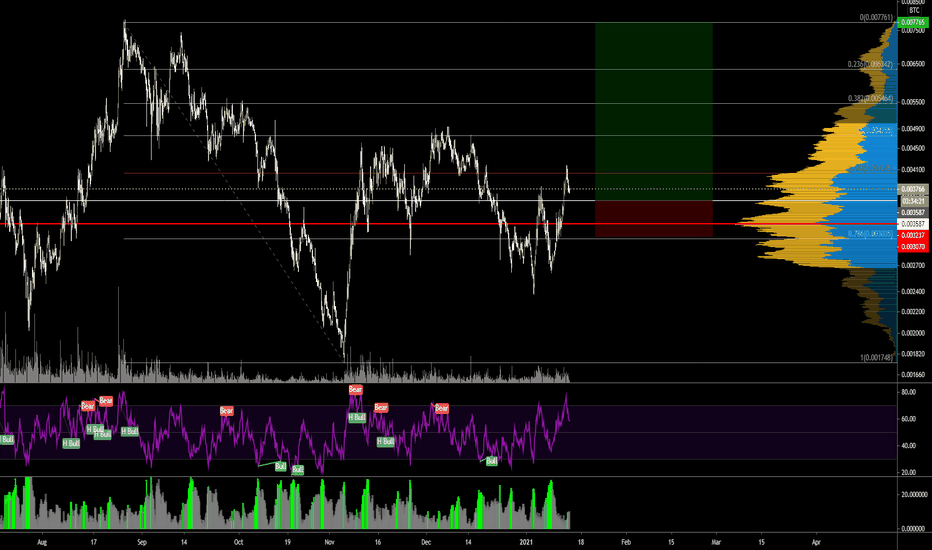Click the 0.004100 price axis value
This screenshot has height=550, width=932.
point(913,170)
